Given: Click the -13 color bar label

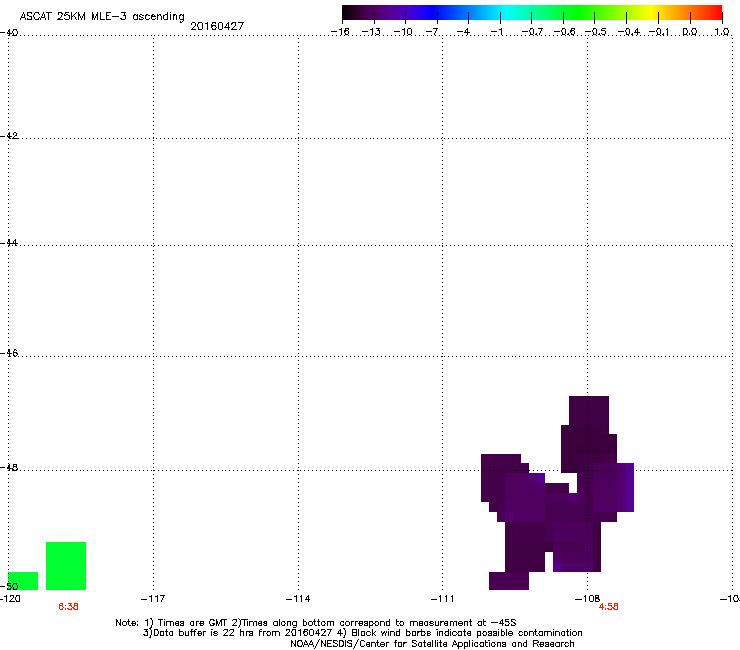Looking at the screenshot, I should pos(371,32).
